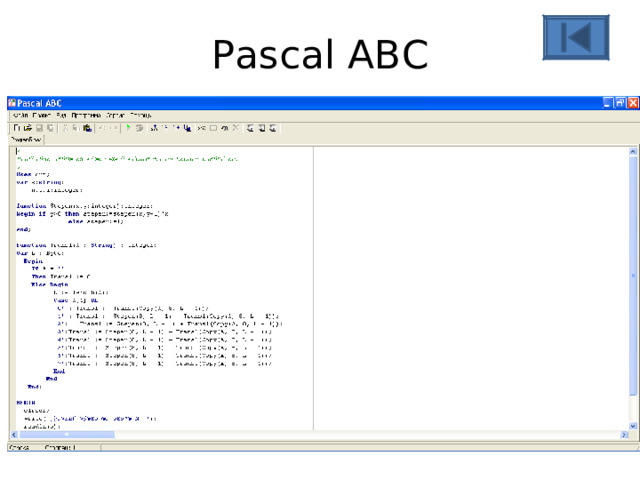Click the horizontal scrollbar left arrow

pyautogui.click(x=14, y=435)
